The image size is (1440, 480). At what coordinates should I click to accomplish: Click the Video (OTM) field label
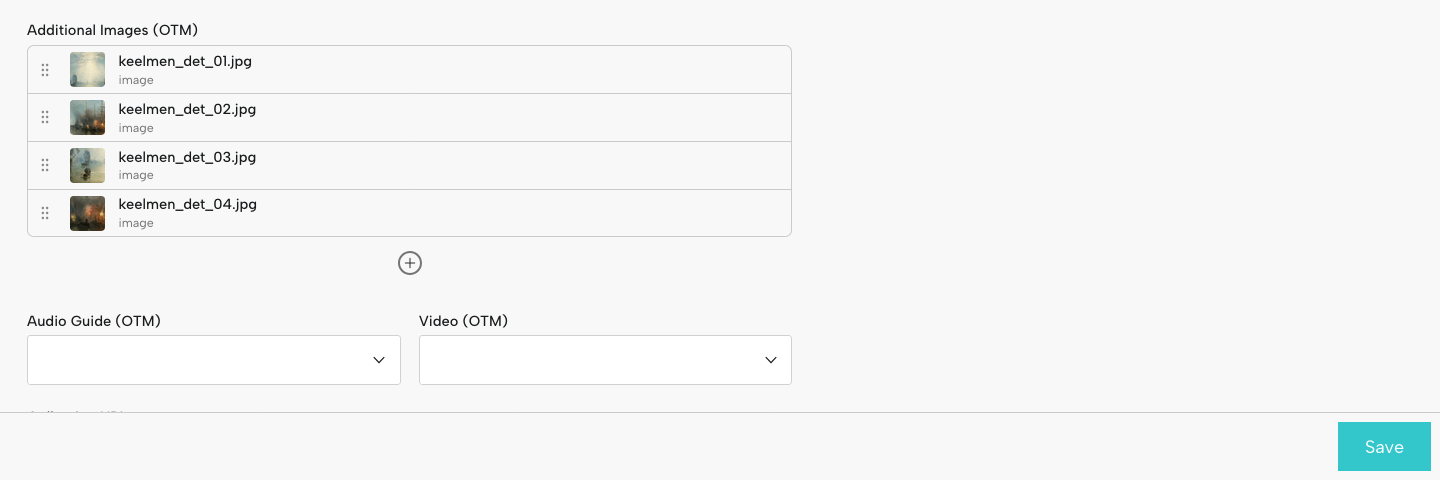pyautogui.click(x=463, y=321)
